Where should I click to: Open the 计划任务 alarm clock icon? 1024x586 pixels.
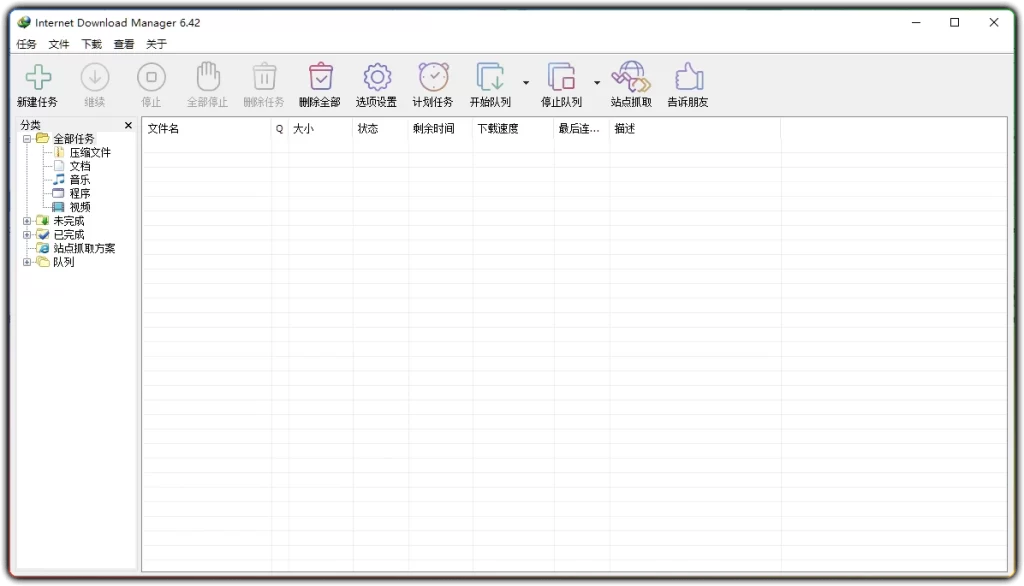[434, 77]
